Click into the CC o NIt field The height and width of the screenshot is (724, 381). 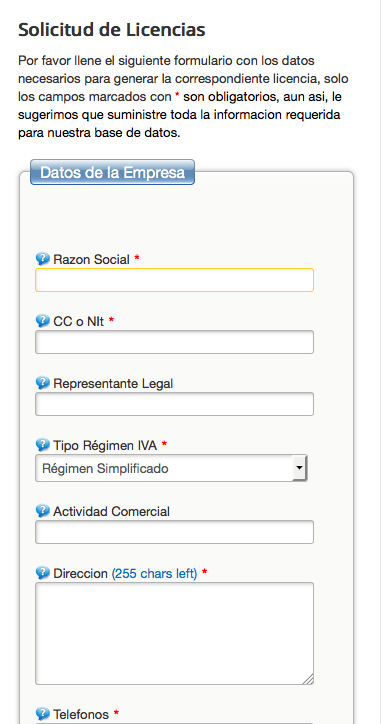pyautogui.click(x=175, y=342)
